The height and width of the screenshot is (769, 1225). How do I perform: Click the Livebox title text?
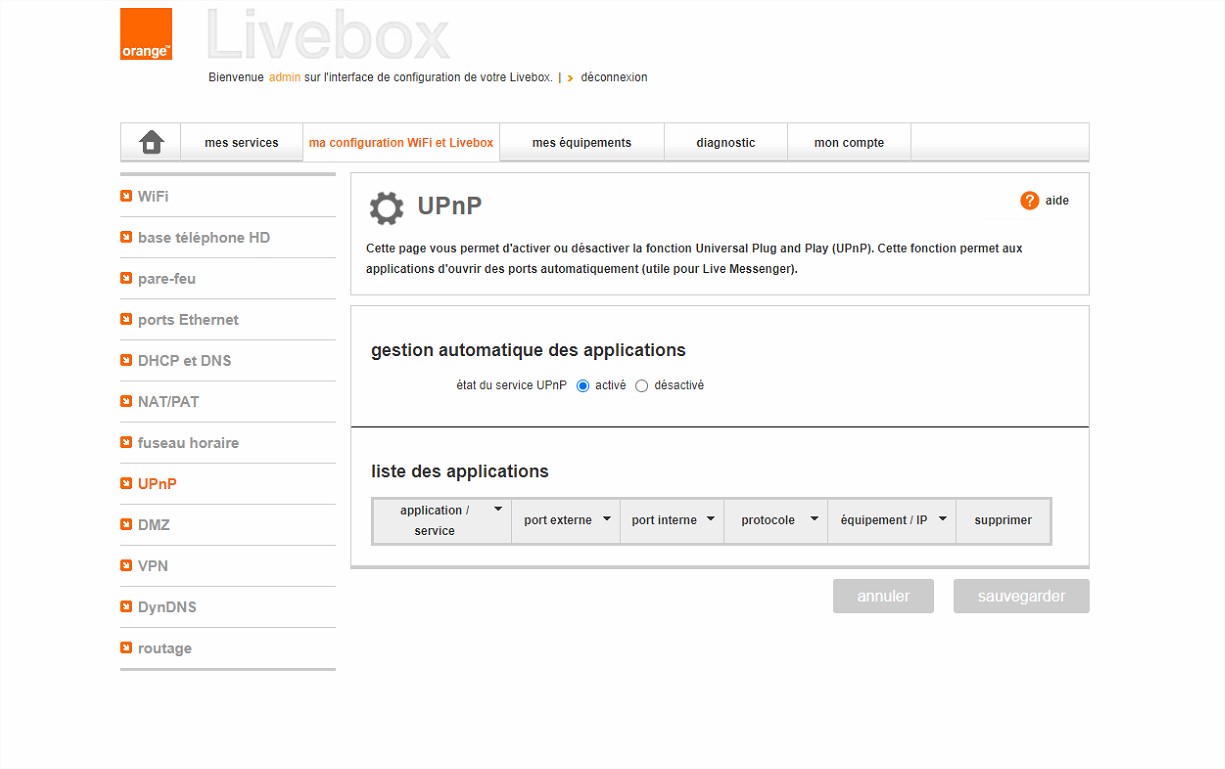[x=328, y=36]
